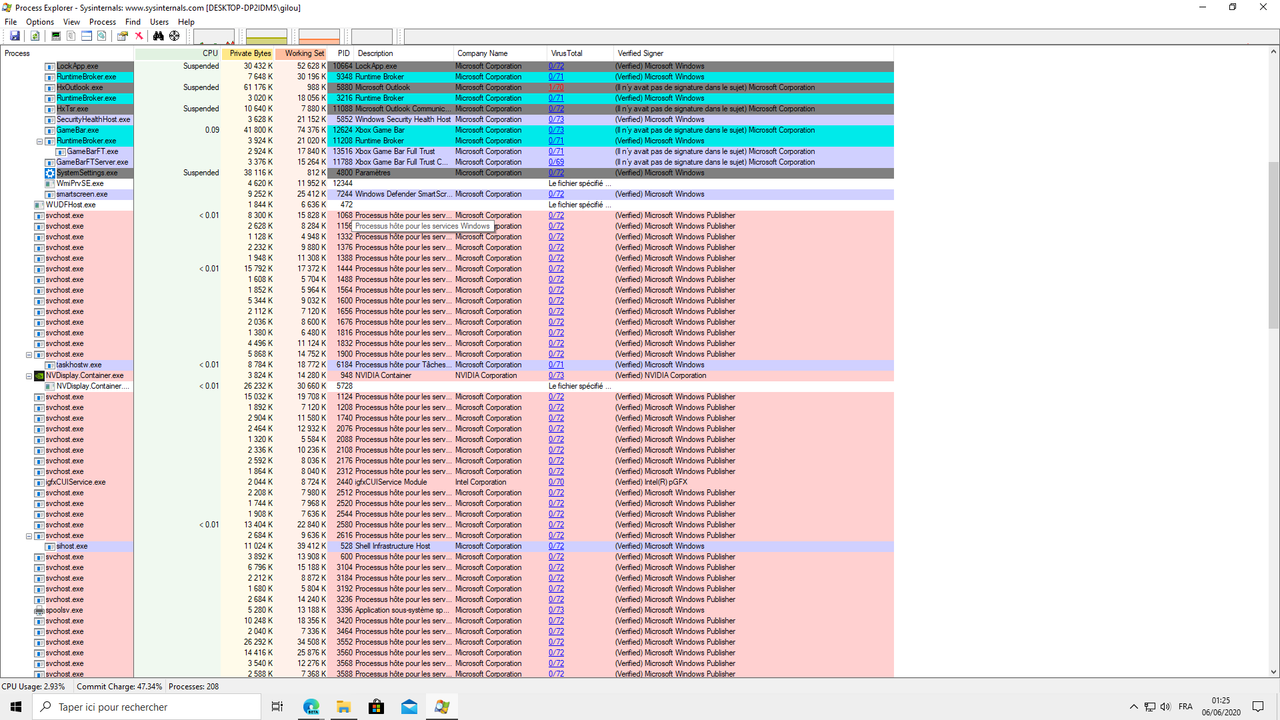
Task: Open the Options menu
Action: pos(40,22)
